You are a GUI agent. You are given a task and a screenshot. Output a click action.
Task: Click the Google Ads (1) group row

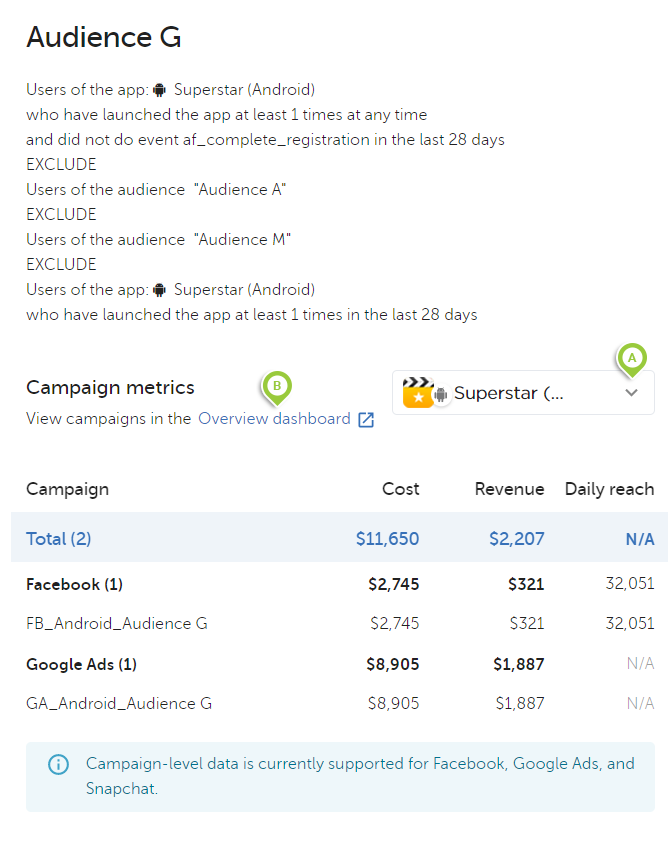pyautogui.click(x=81, y=664)
